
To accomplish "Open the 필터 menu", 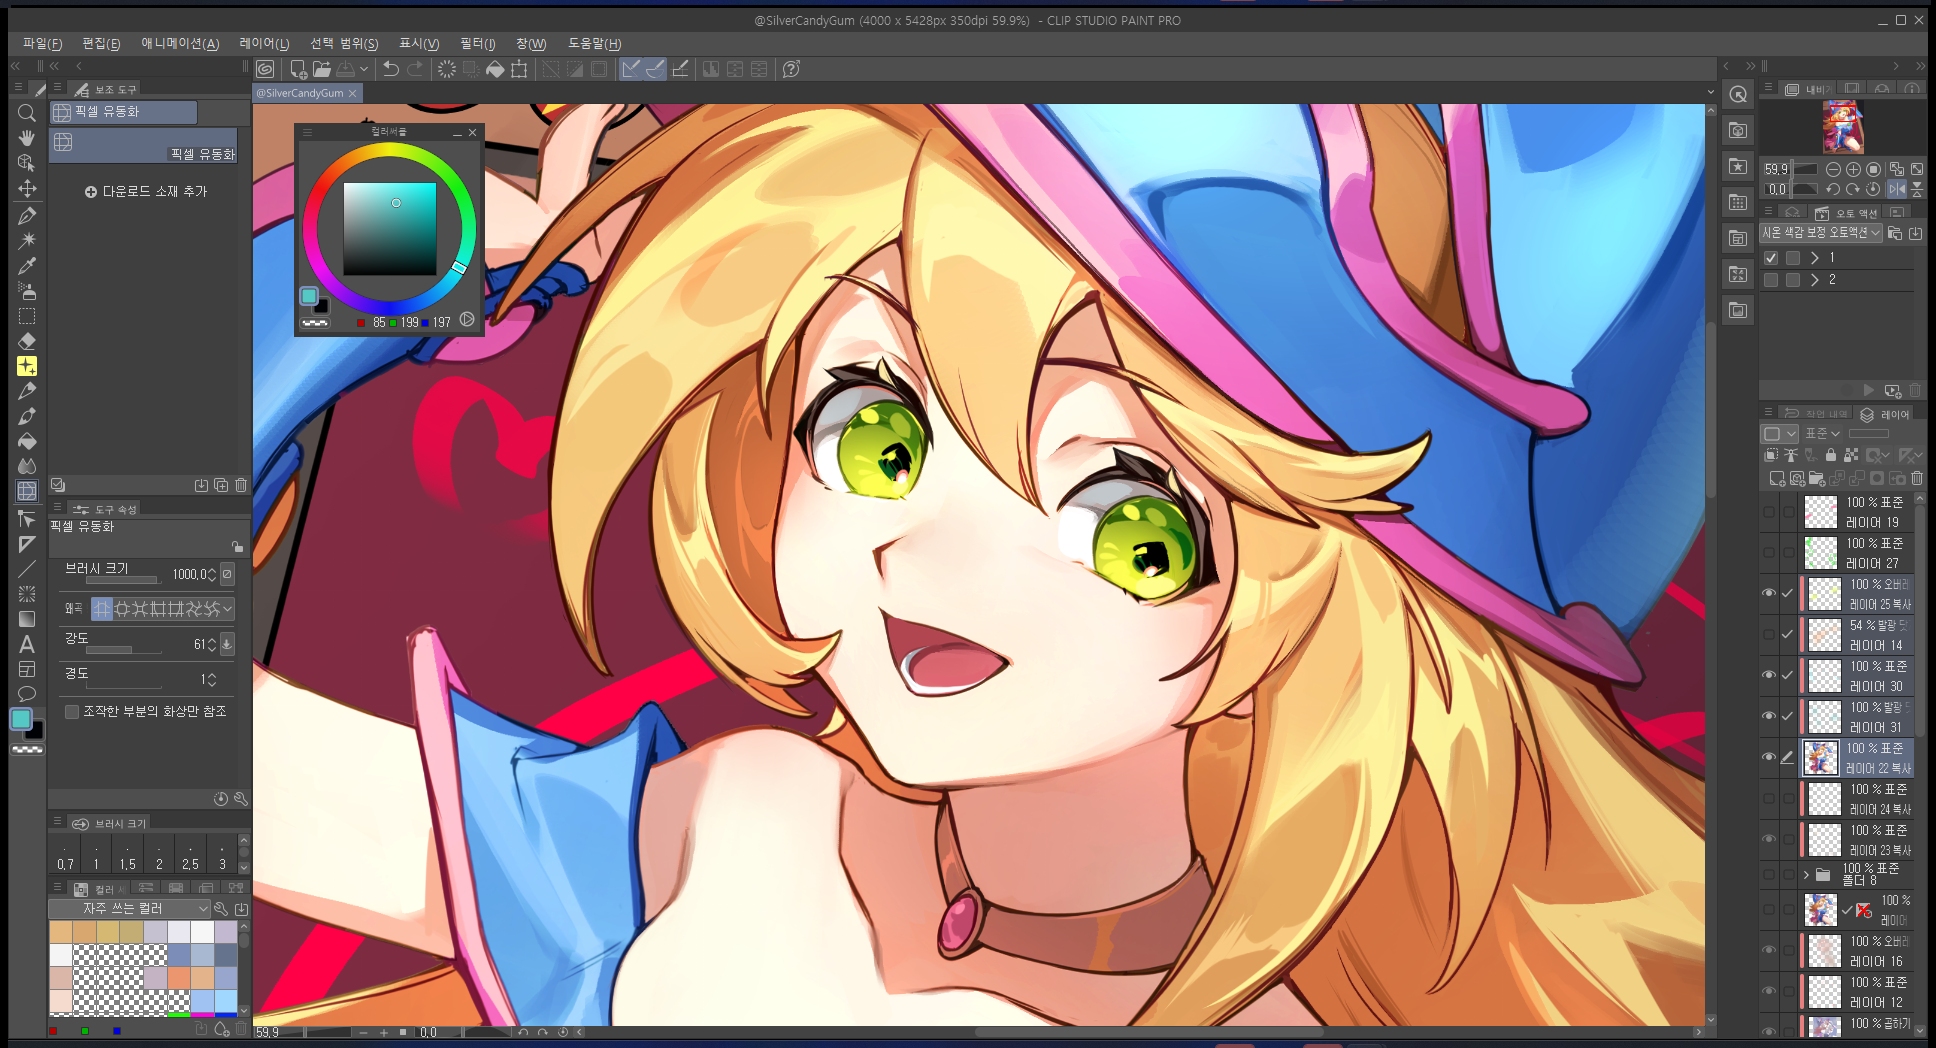I will point(477,44).
